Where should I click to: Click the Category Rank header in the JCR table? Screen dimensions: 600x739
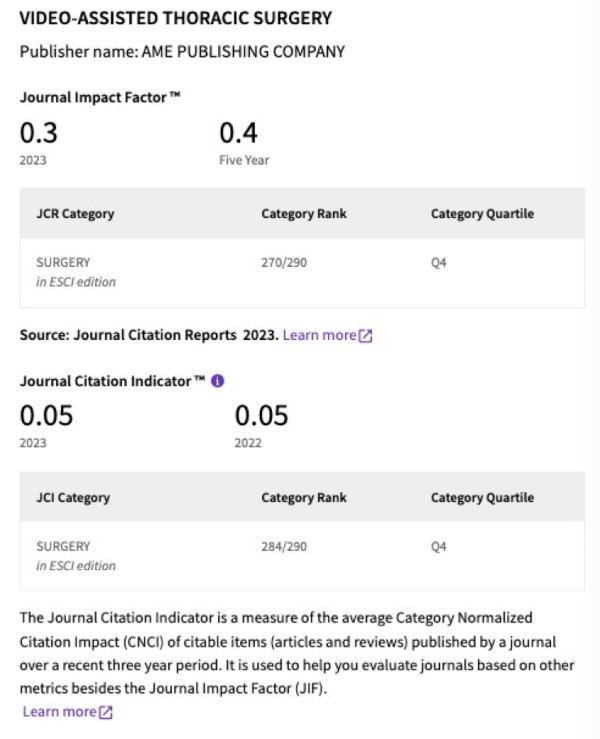point(304,214)
